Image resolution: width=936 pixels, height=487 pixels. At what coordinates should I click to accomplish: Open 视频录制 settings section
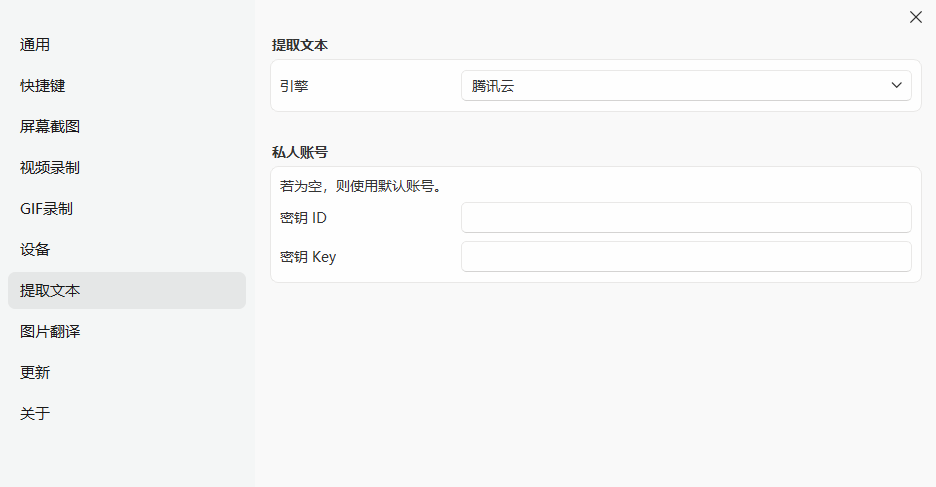pyautogui.click(x=50, y=168)
